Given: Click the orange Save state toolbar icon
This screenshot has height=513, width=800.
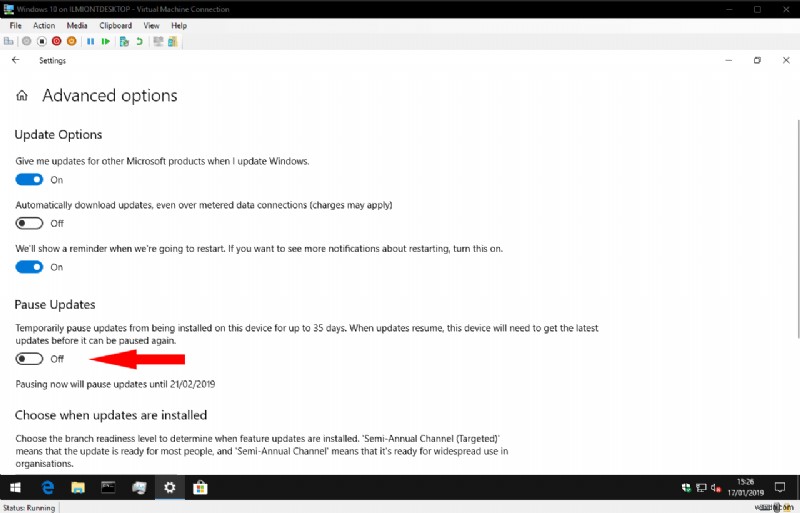Looking at the screenshot, I should pyautogui.click(x=71, y=41).
